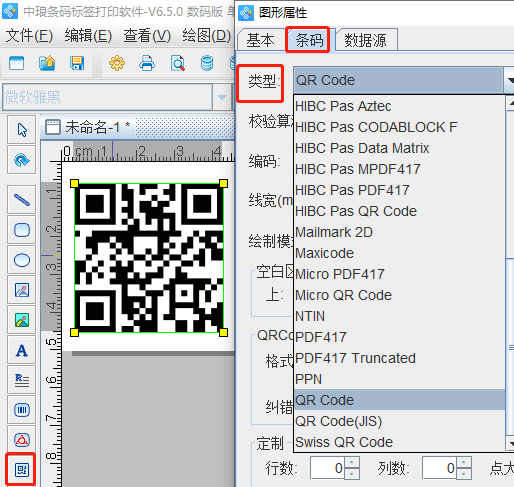The width and height of the screenshot is (514, 487).
Task: Open document settings gear icon
Action: click(x=117, y=63)
